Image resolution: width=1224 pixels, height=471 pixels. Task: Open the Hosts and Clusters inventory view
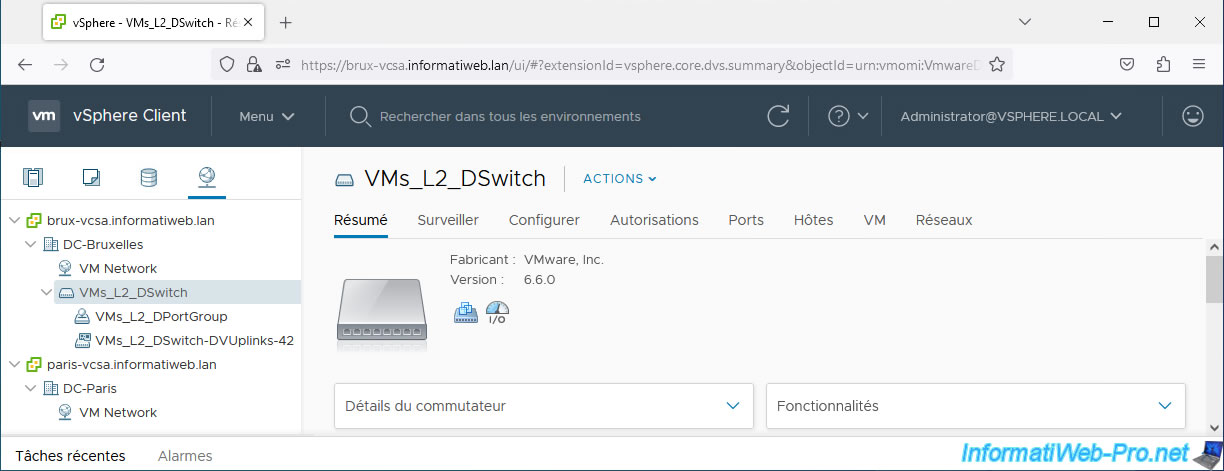[x=33, y=178]
